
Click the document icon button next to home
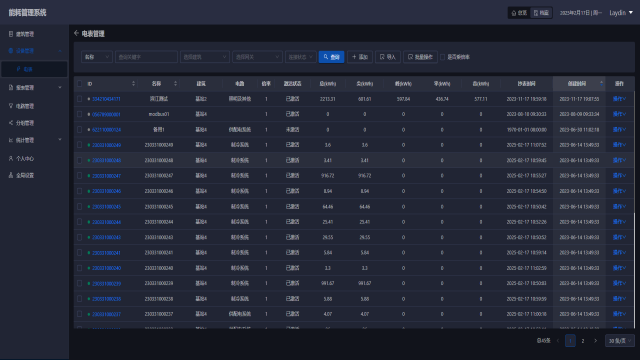tap(536, 13)
